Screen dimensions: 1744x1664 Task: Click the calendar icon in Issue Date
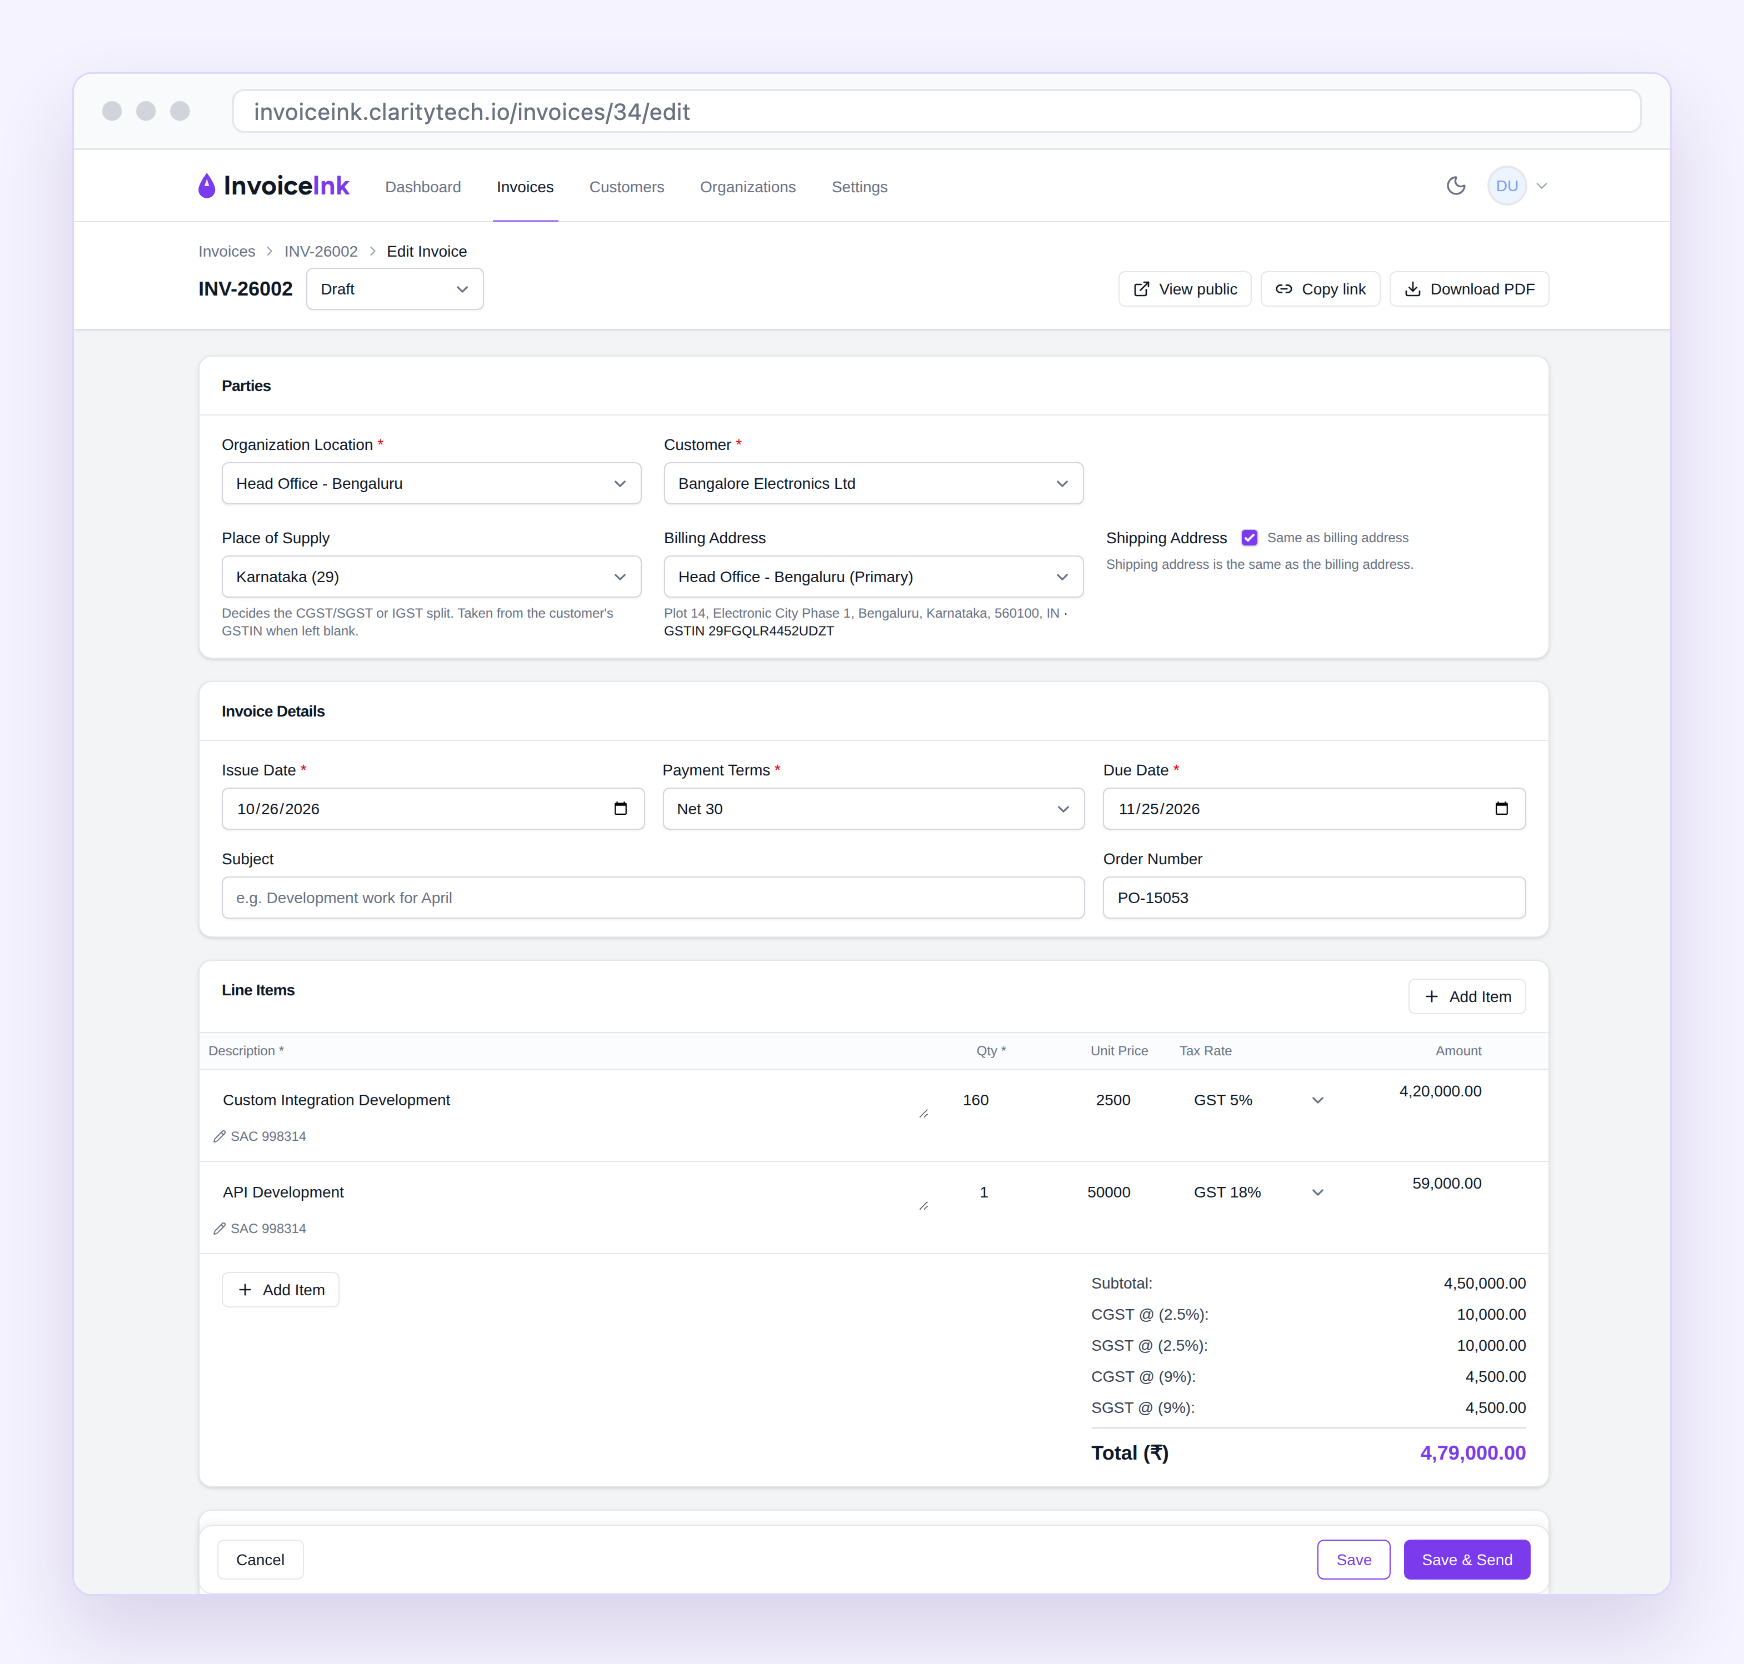(x=621, y=809)
